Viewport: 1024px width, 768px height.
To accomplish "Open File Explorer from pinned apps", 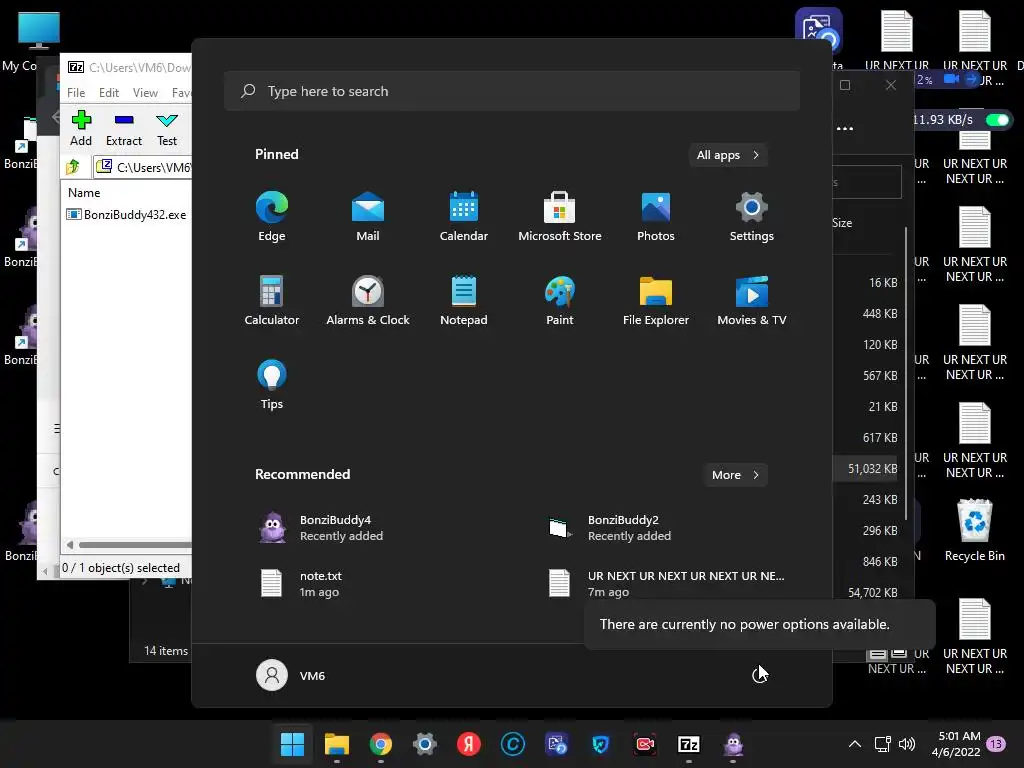I will coord(656,300).
